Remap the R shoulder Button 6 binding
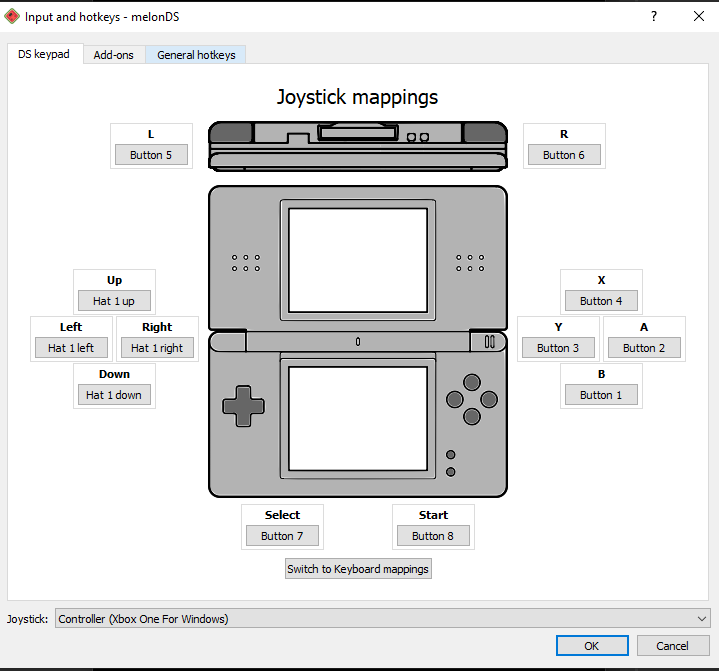This screenshot has width=719, height=671. (x=564, y=155)
